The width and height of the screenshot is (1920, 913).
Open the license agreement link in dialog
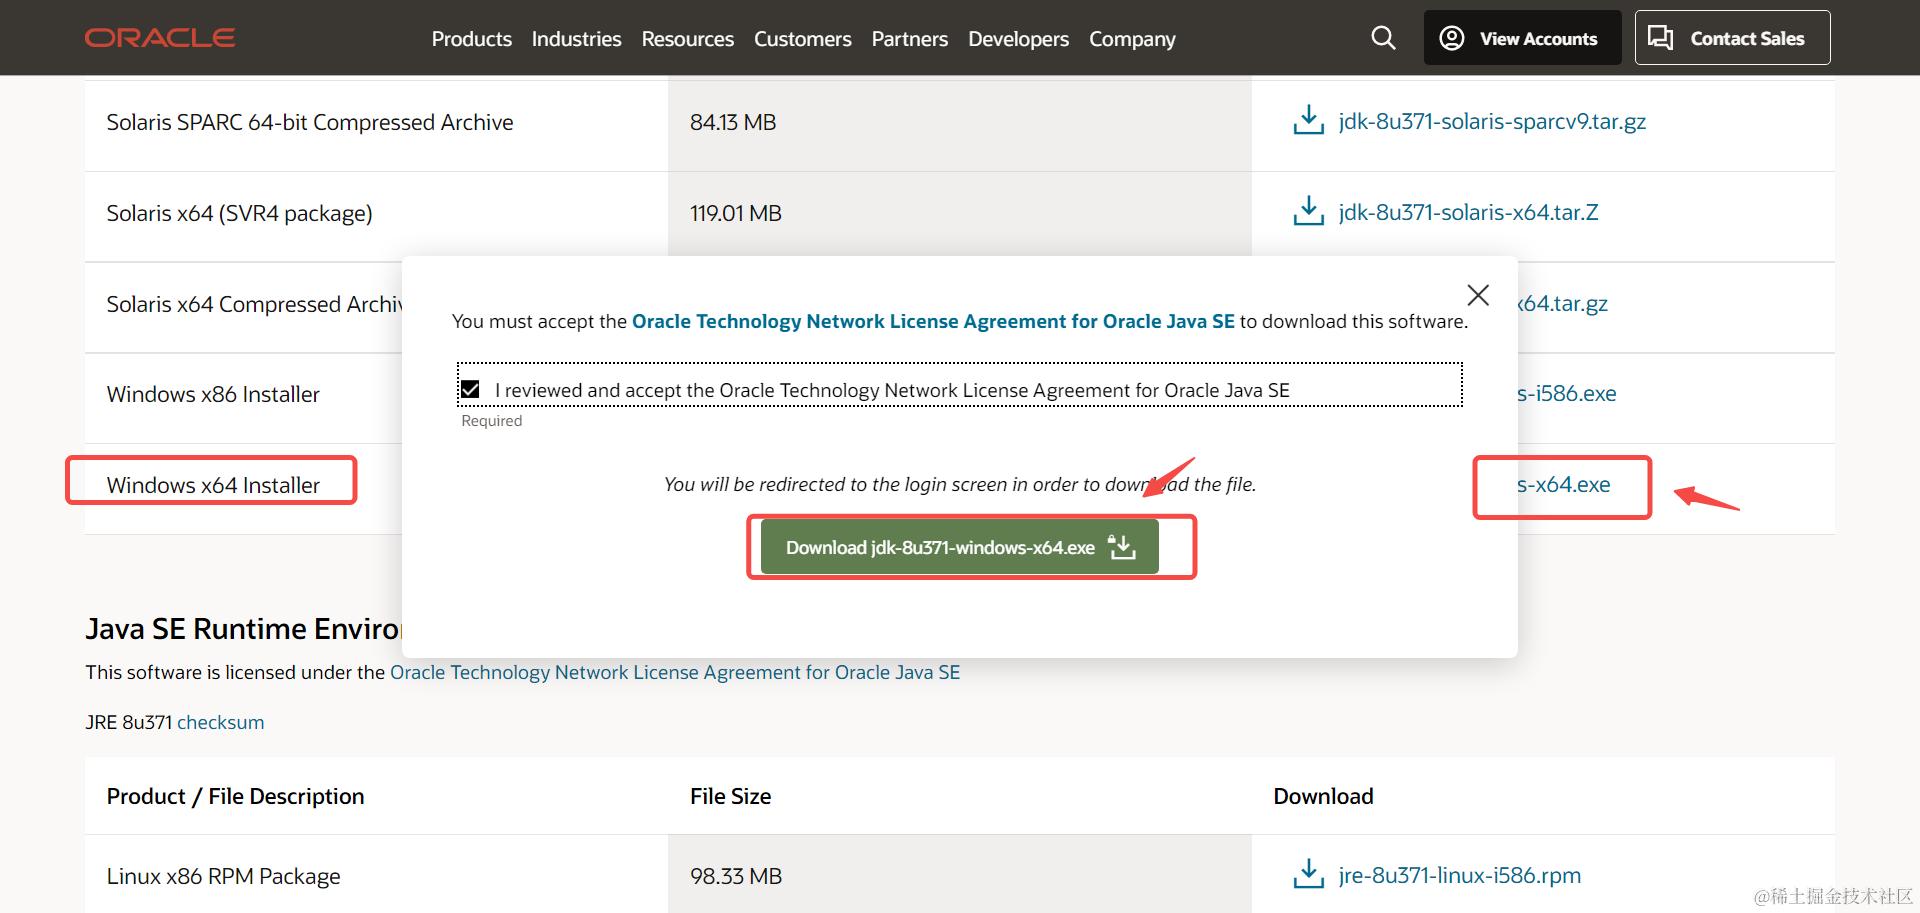pyautogui.click(x=933, y=321)
